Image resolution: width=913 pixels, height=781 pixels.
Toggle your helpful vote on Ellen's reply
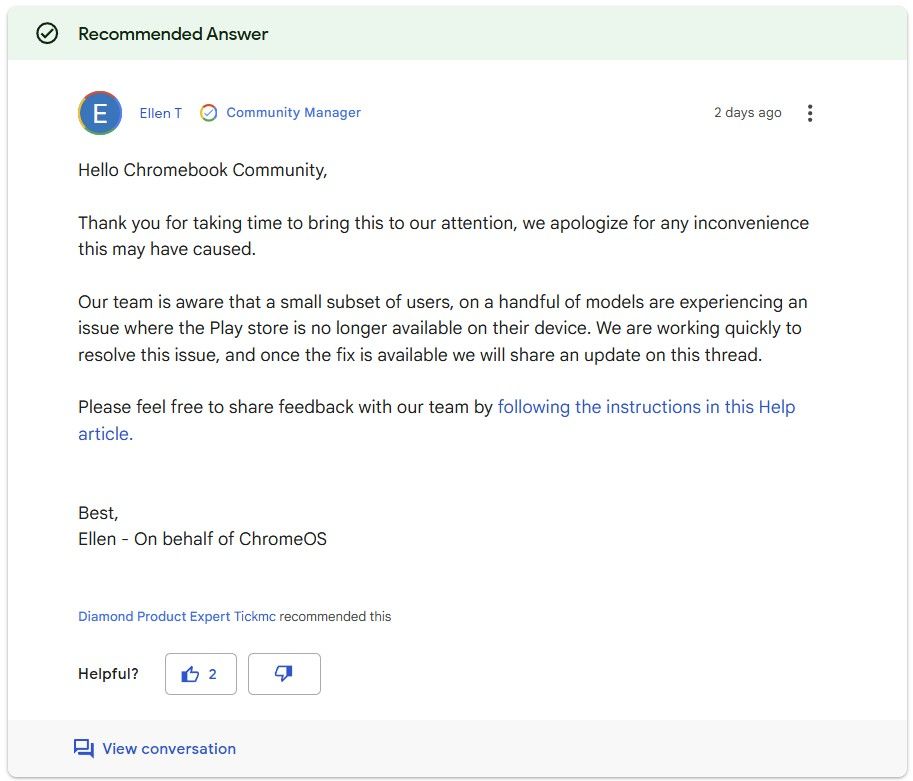point(200,674)
